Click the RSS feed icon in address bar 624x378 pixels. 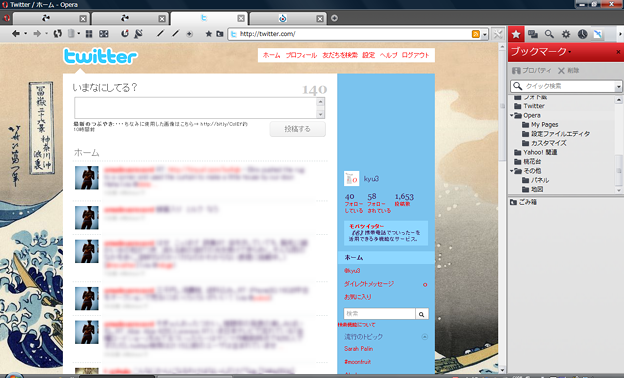coord(476,34)
